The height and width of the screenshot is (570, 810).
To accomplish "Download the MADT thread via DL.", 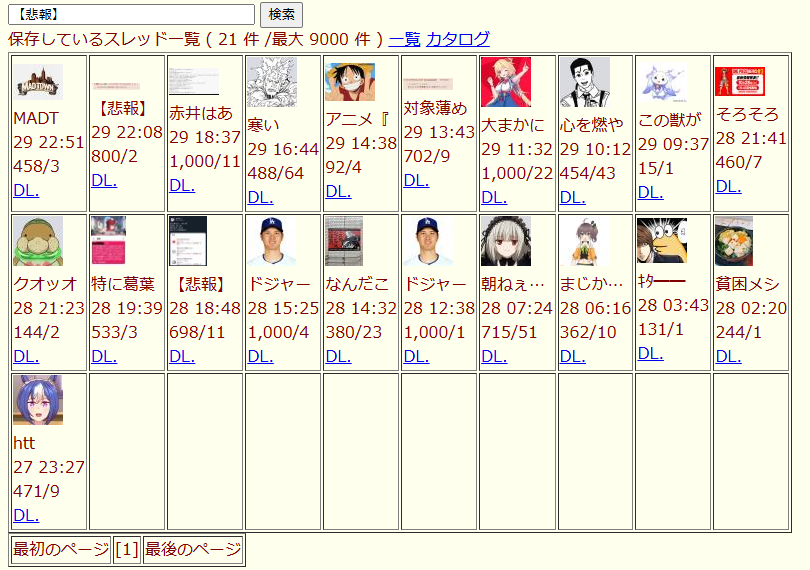I will point(26,190).
